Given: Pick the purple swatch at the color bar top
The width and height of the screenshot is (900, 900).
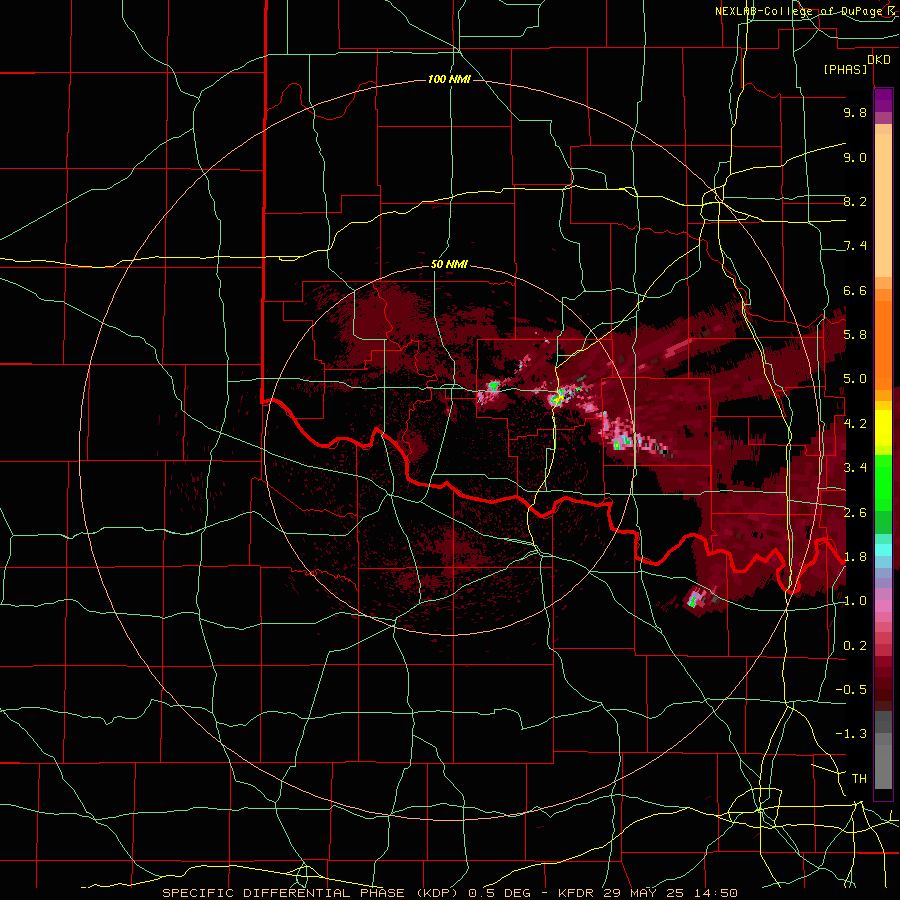Looking at the screenshot, I should point(883,100).
